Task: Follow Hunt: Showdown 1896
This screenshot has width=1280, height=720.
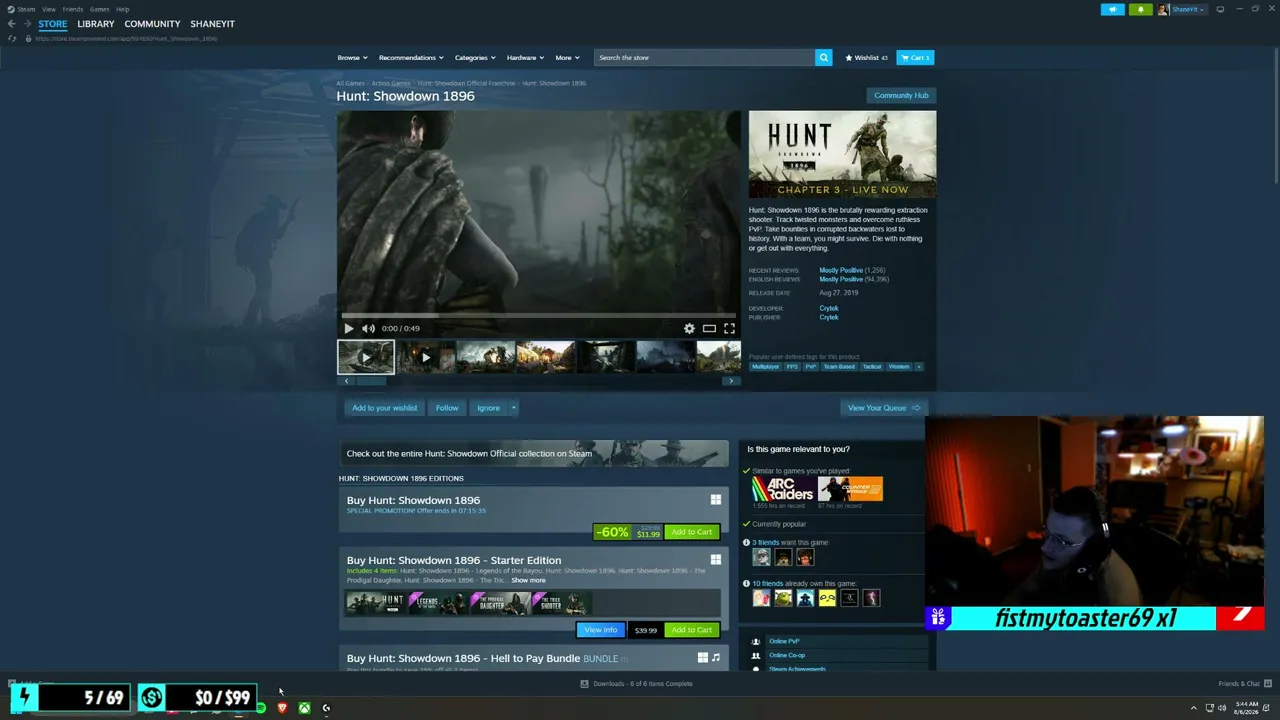Action: pyautogui.click(x=447, y=408)
